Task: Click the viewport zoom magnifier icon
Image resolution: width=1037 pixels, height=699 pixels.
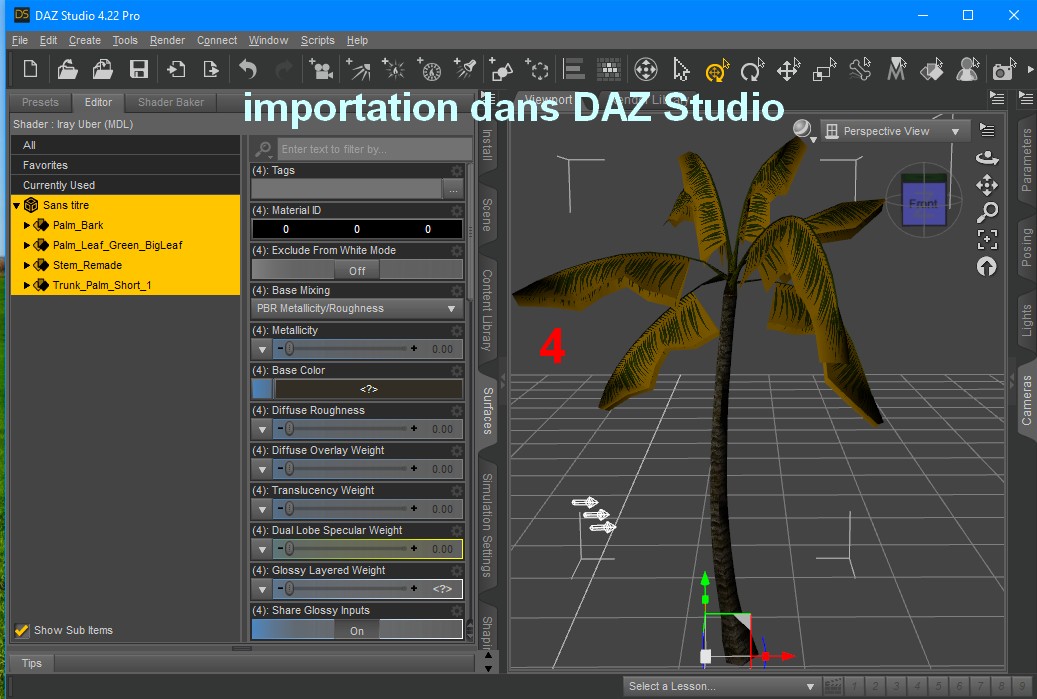Action: click(987, 212)
